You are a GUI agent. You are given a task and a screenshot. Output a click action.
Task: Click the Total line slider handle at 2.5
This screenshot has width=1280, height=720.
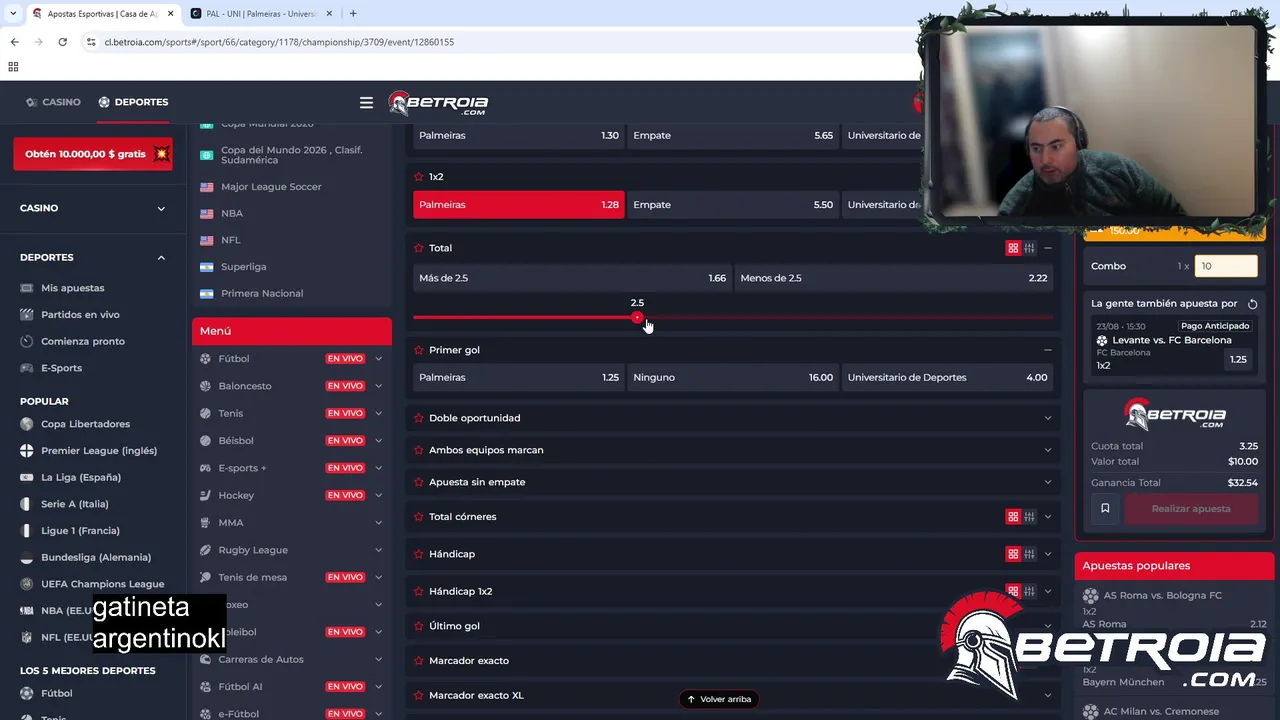coord(637,318)
